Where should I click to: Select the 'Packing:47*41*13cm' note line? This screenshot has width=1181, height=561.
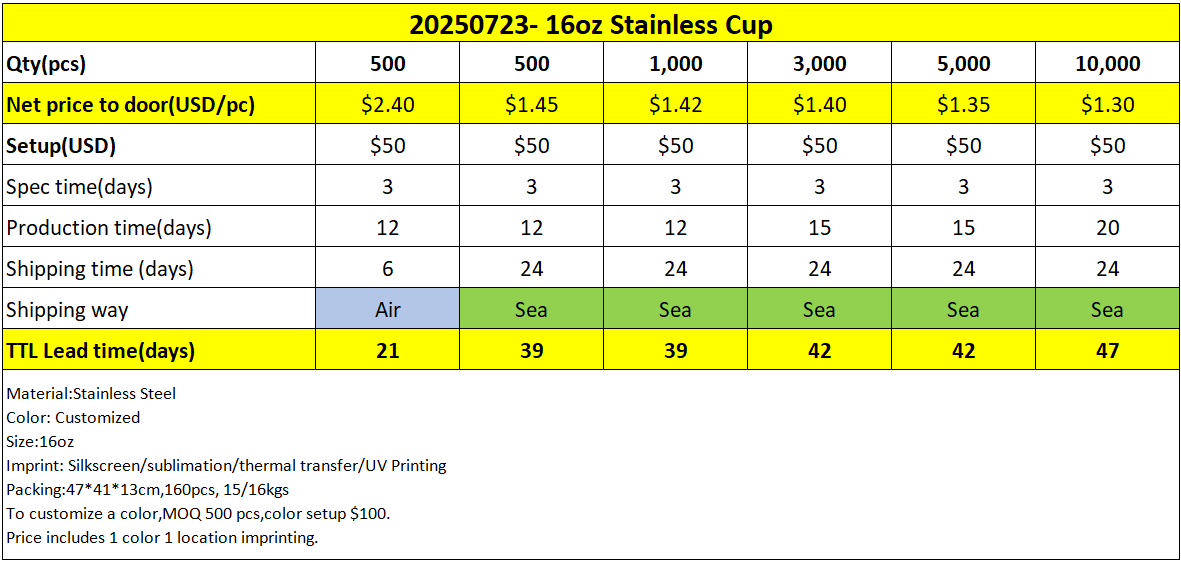[147, 490]
